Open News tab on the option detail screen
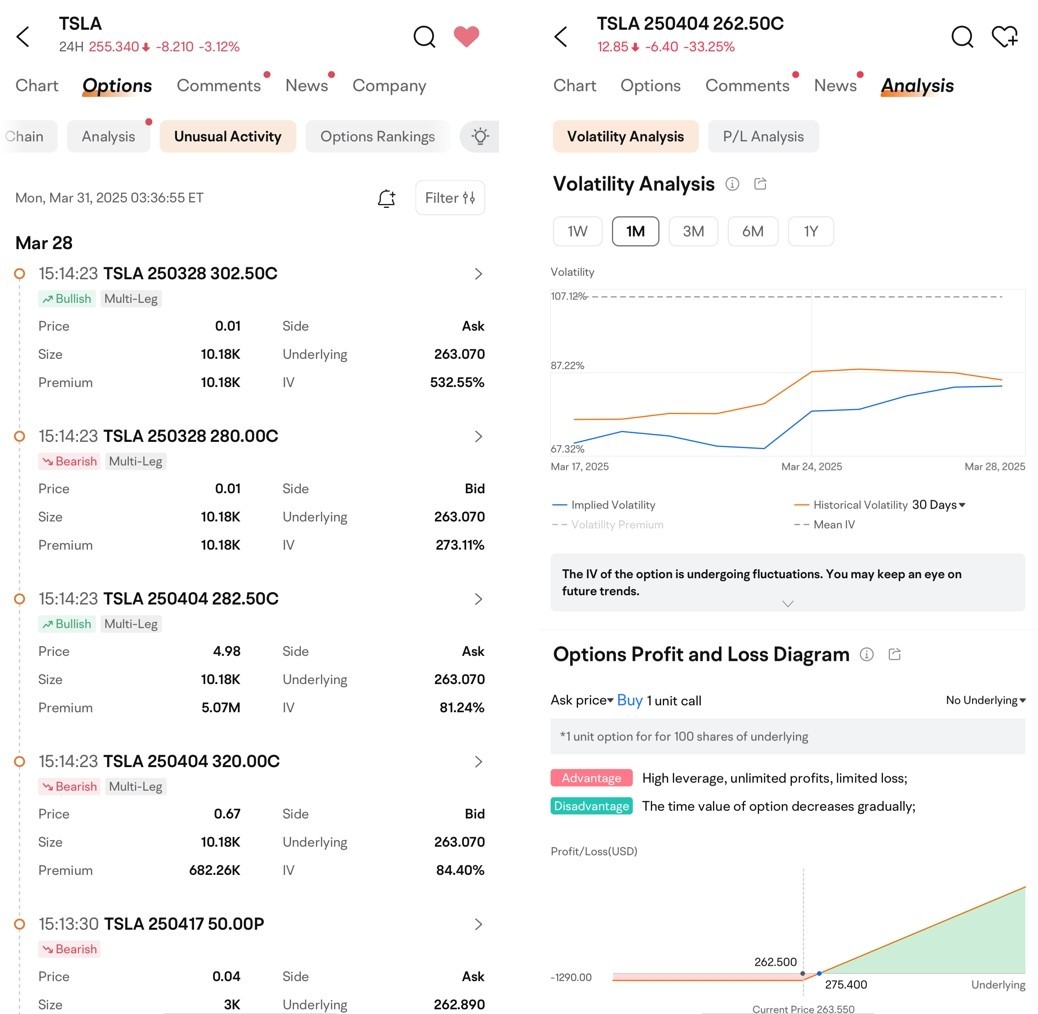Screen dimensions: 1038x1014 click(x=835, y=85)
